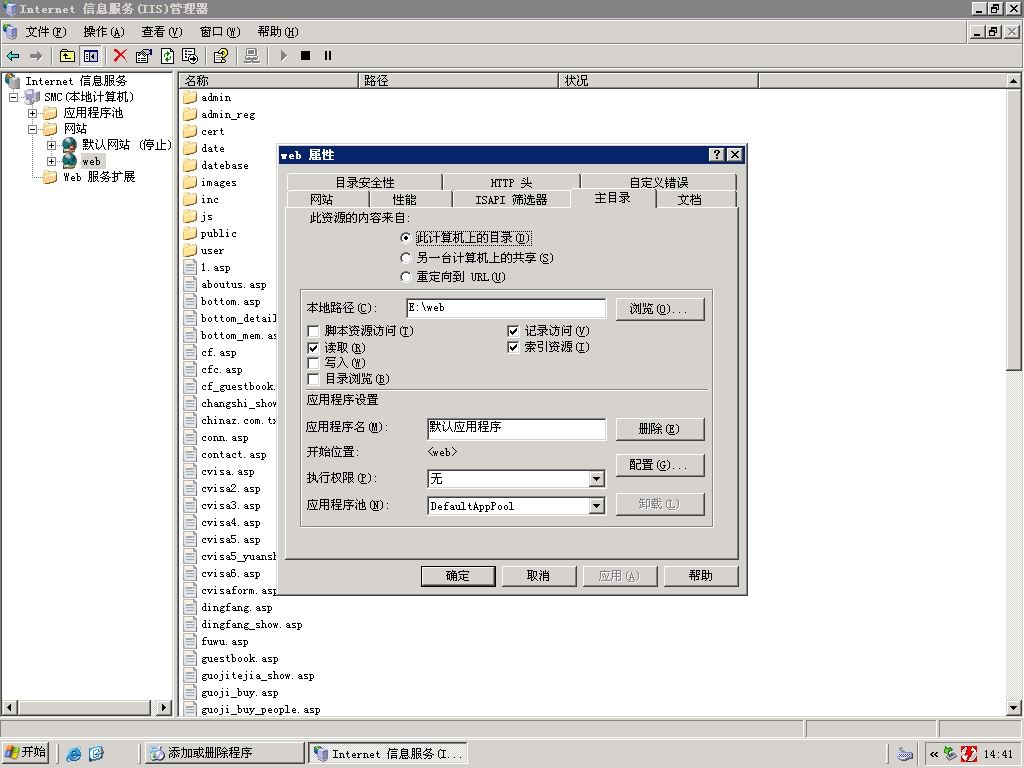The image size is (1024, 768).
Task: Click the file list scroll down arrow
Action: pyautogui.click(x=1014, y=708)
